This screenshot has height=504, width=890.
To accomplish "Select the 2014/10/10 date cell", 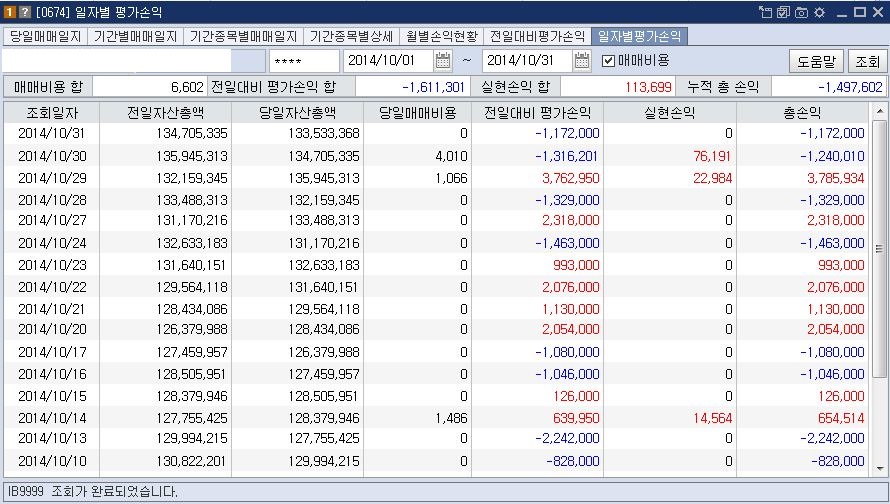I will [x=52, y=461].
